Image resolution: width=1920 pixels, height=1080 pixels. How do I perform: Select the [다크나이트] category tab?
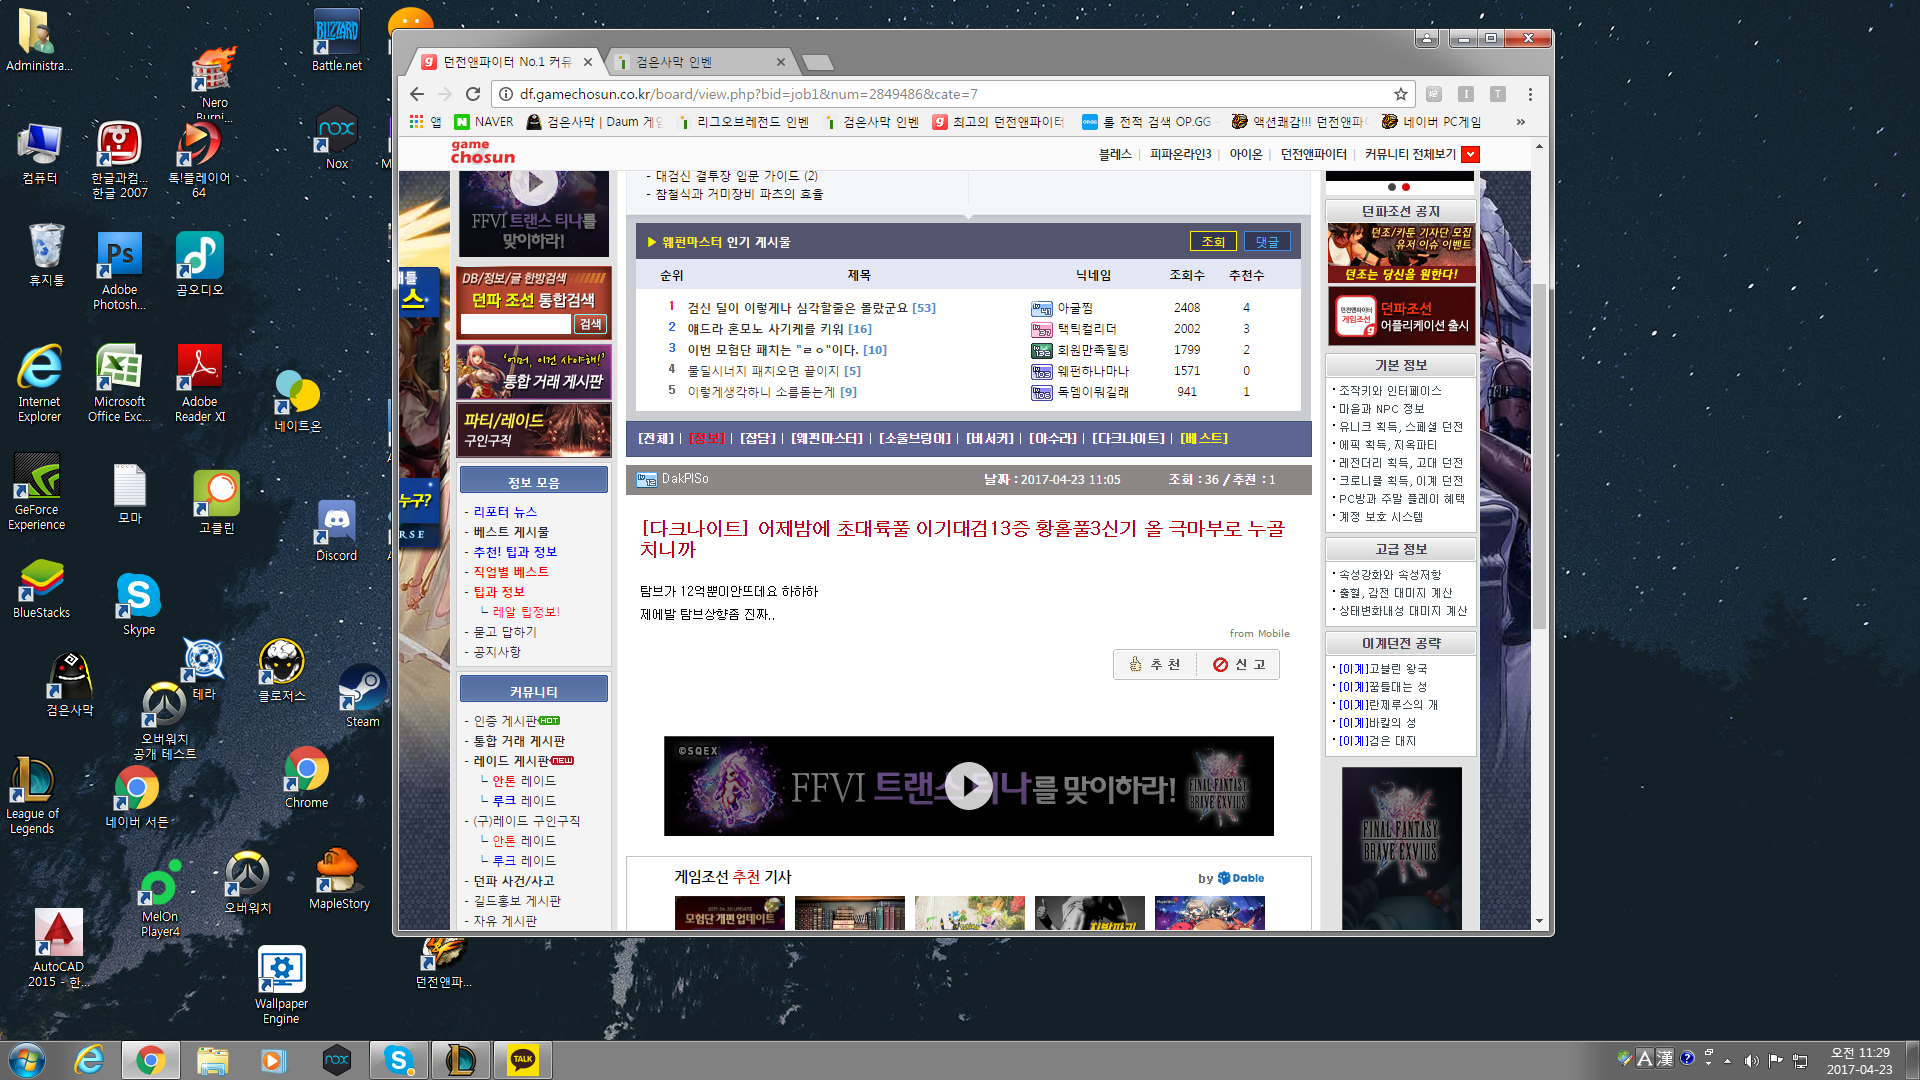tap(1128, 438)
